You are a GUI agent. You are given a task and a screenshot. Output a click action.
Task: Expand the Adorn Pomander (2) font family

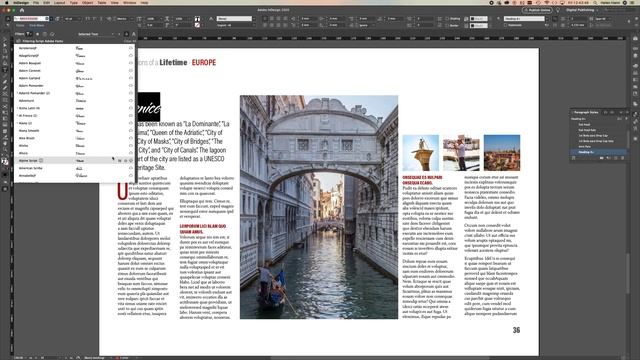(x=17, y=93)
